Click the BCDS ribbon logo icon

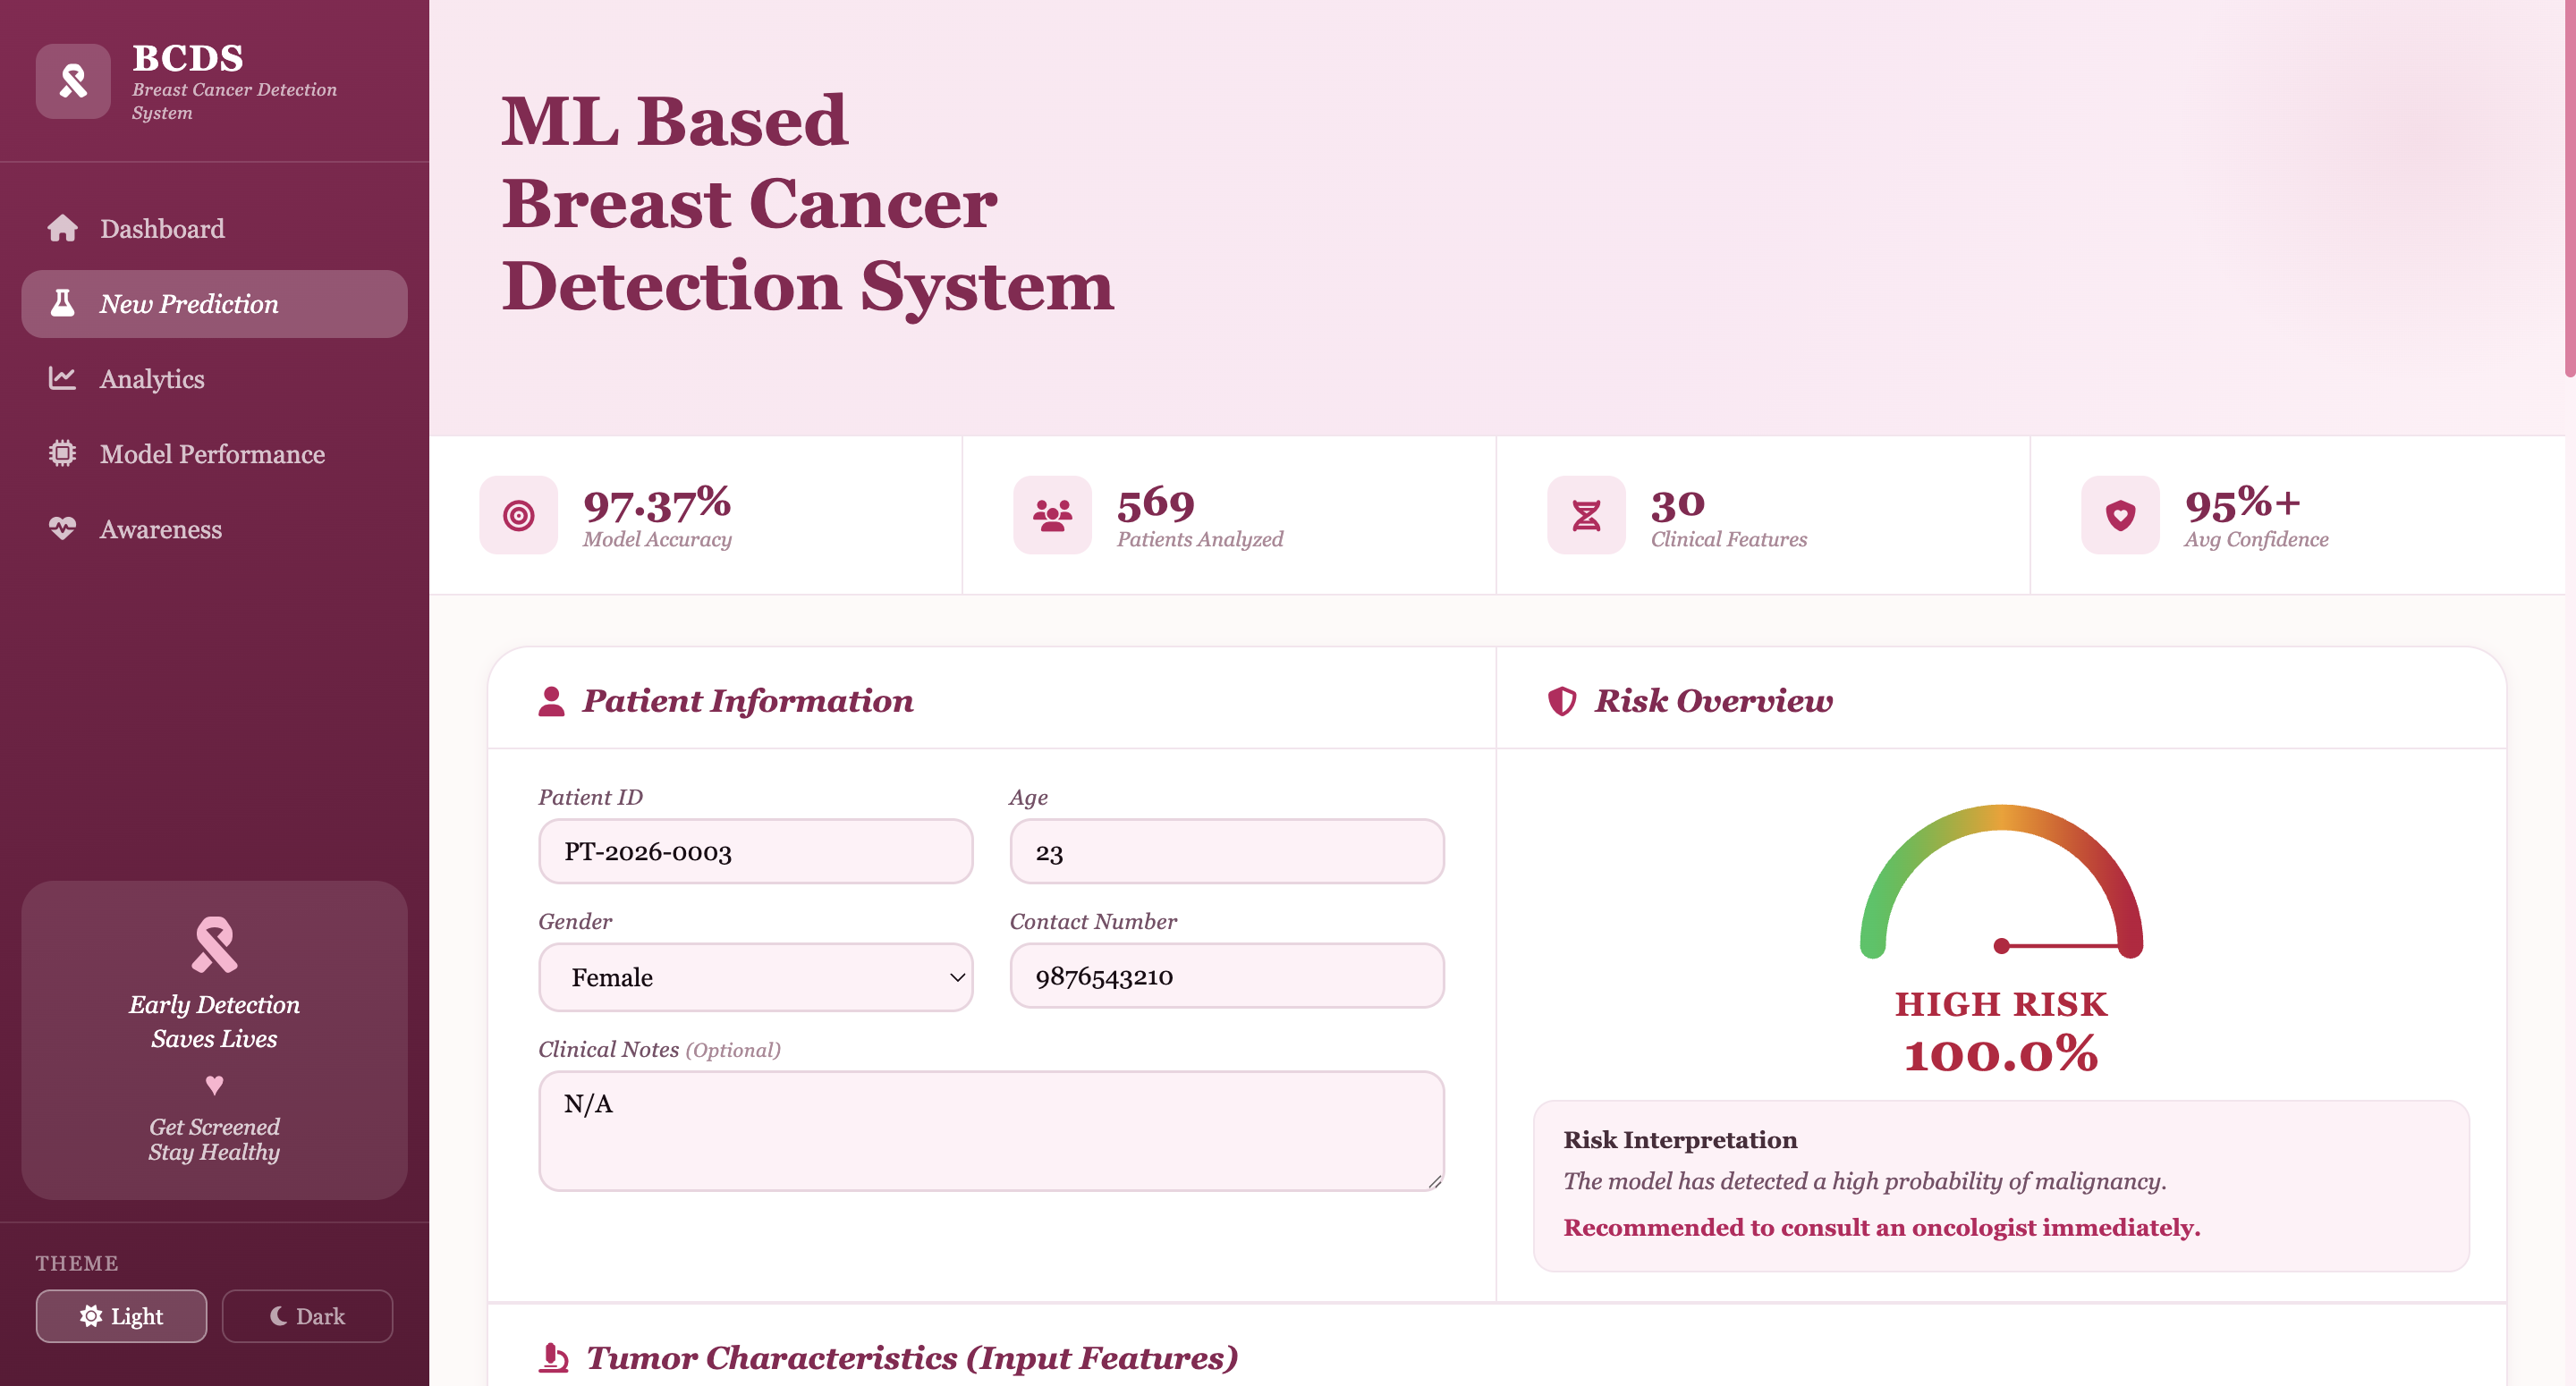[x=73, y=81]
